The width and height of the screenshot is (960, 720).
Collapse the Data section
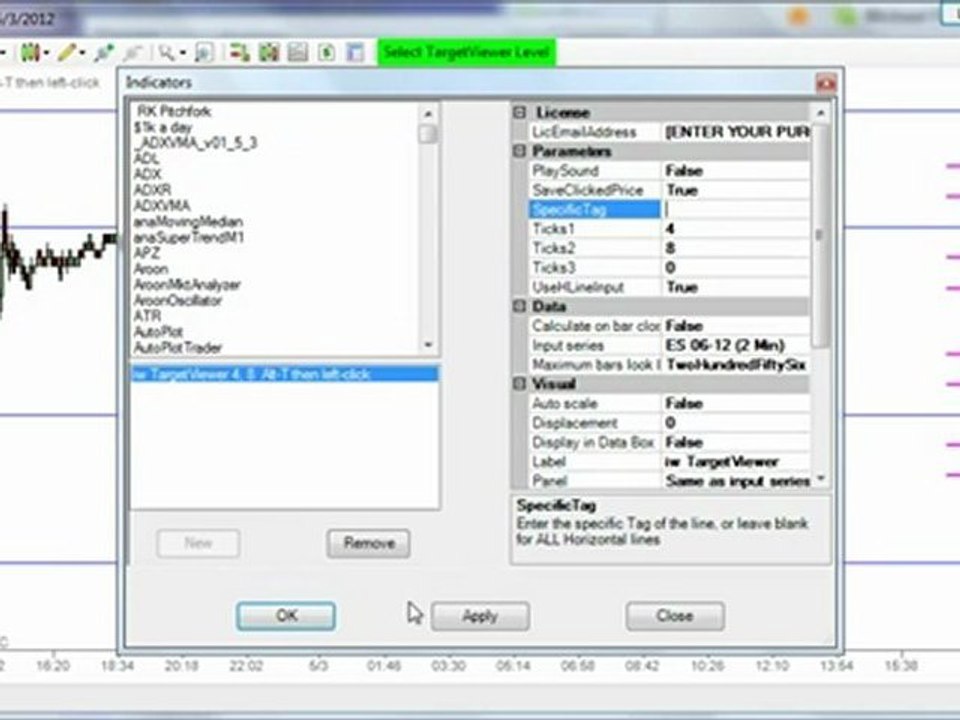point(520,306)
